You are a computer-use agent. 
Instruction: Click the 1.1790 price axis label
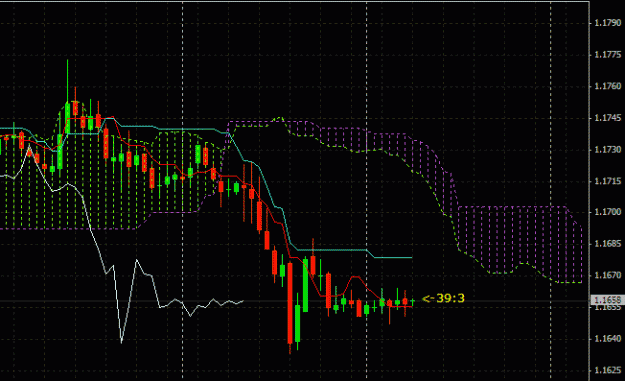607,23
